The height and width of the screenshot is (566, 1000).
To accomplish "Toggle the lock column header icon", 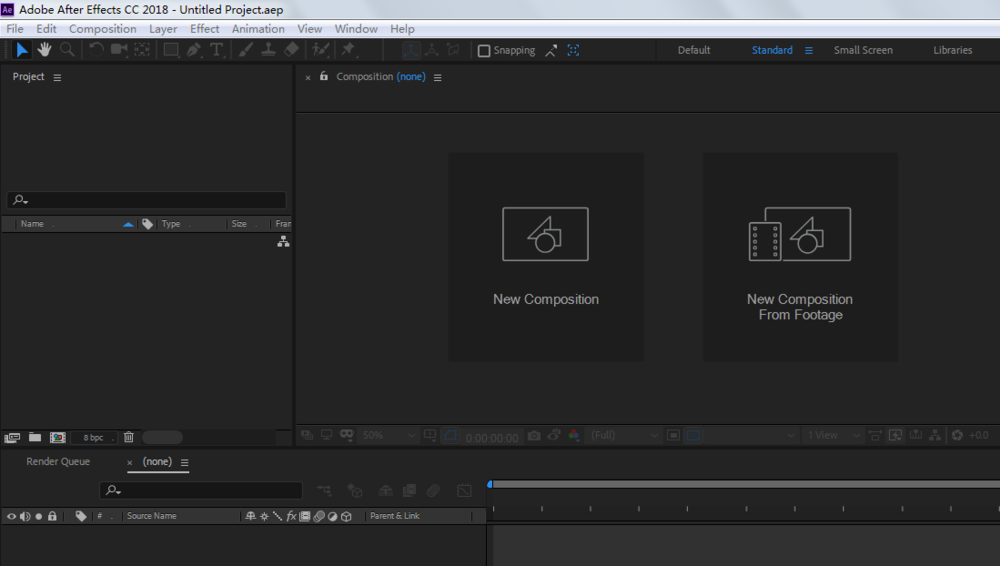I will 52,516.
